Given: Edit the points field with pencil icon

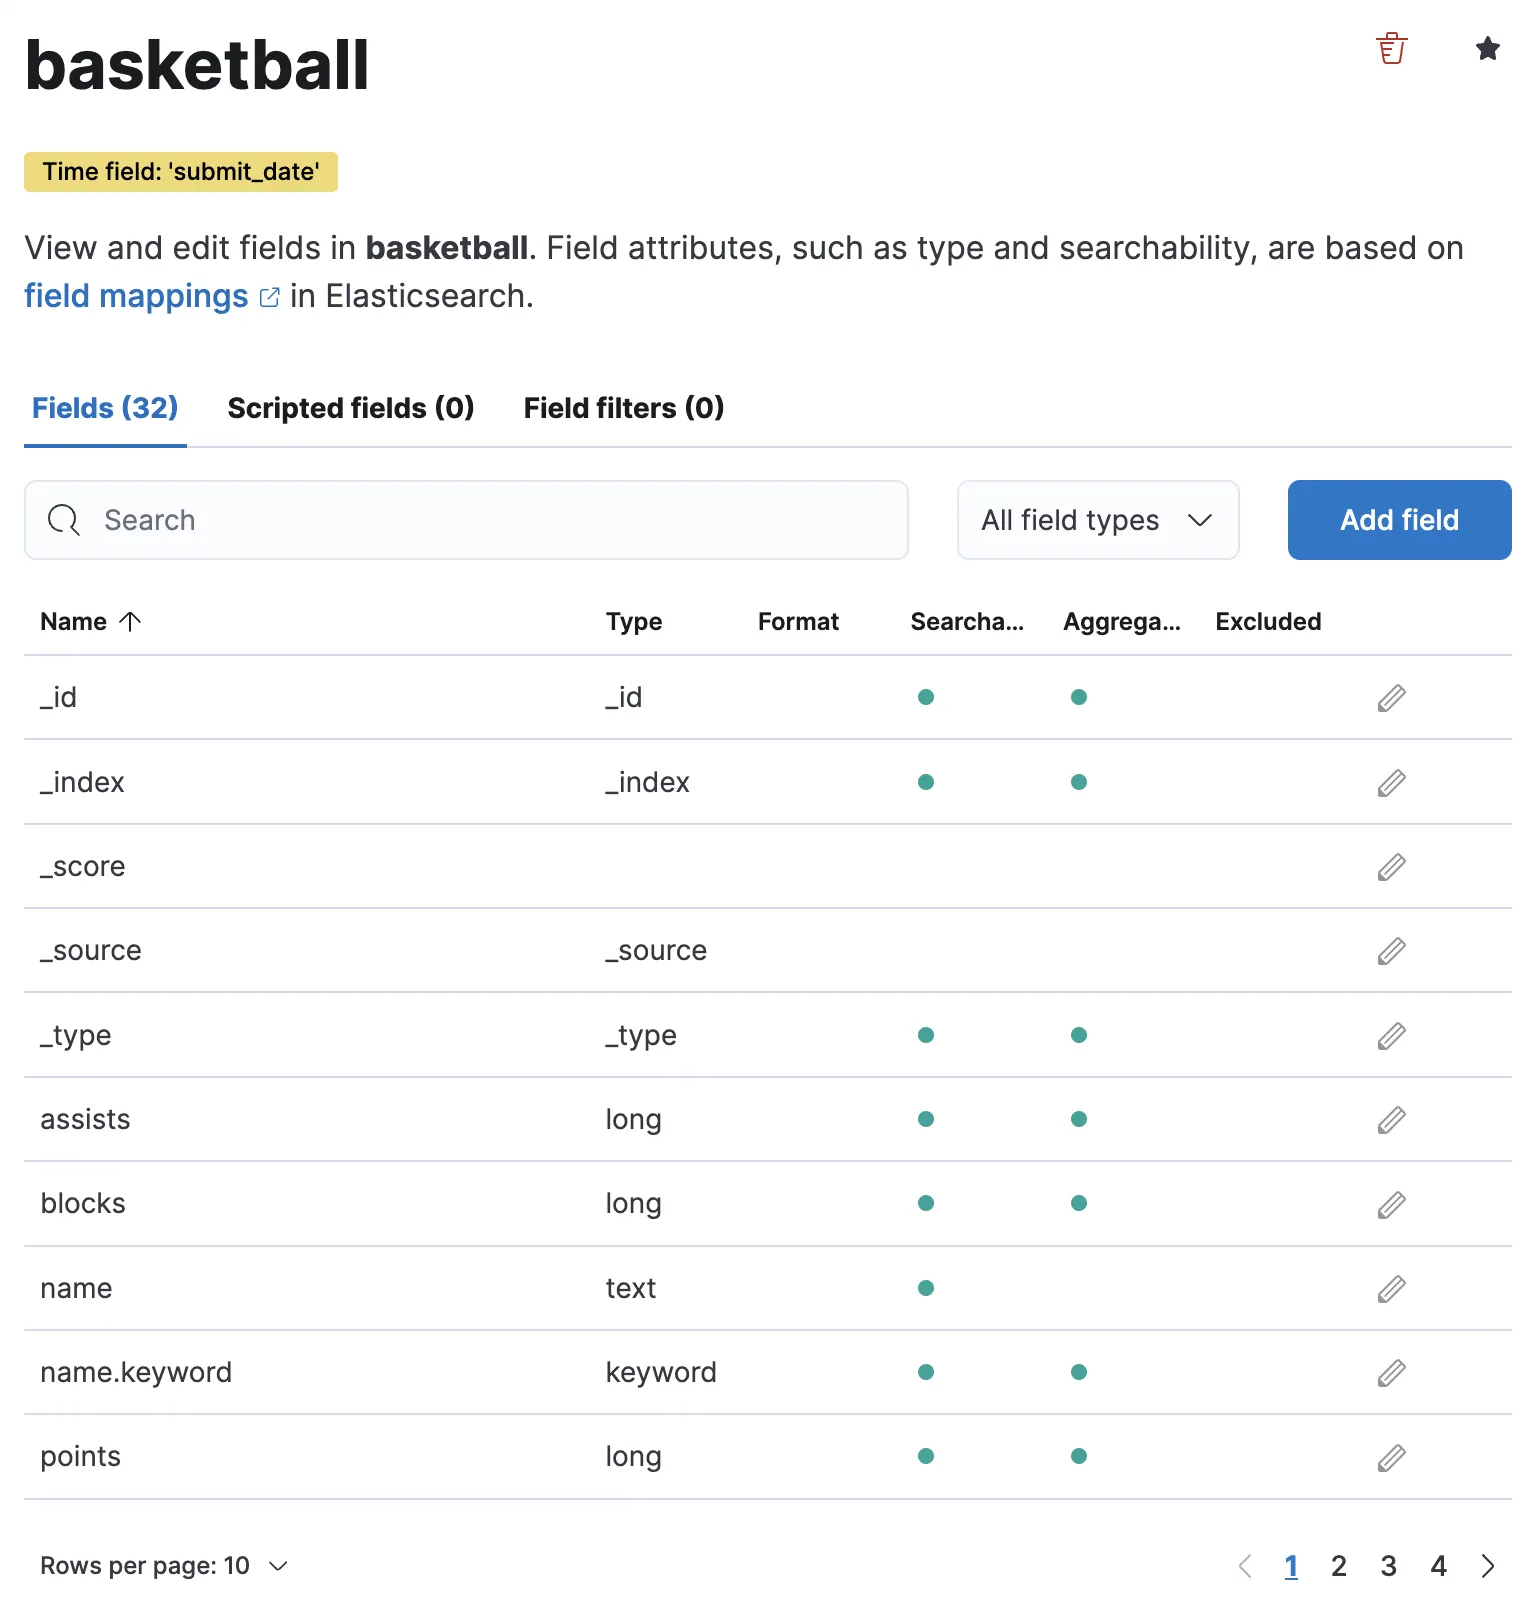Looking at the screenshot, I should [1391, 1457].
